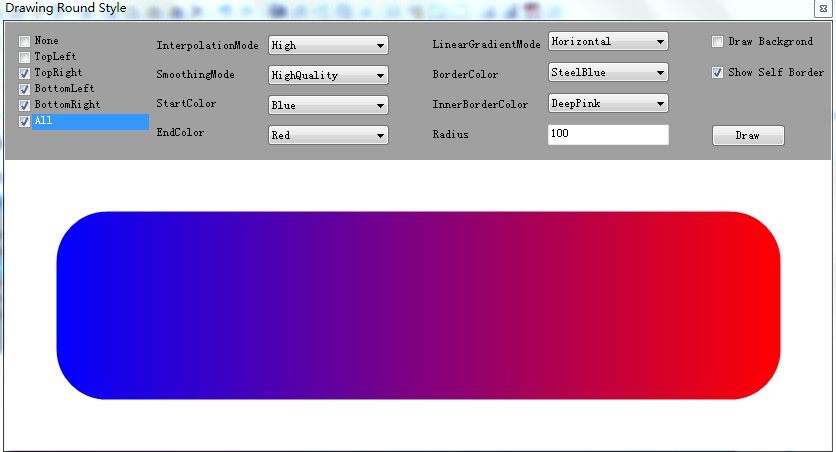Screen dimensions: 836x452
Task: Enable the Draw Backgrond checkbox
Action: pyautogui.click(x=717, y=42)
